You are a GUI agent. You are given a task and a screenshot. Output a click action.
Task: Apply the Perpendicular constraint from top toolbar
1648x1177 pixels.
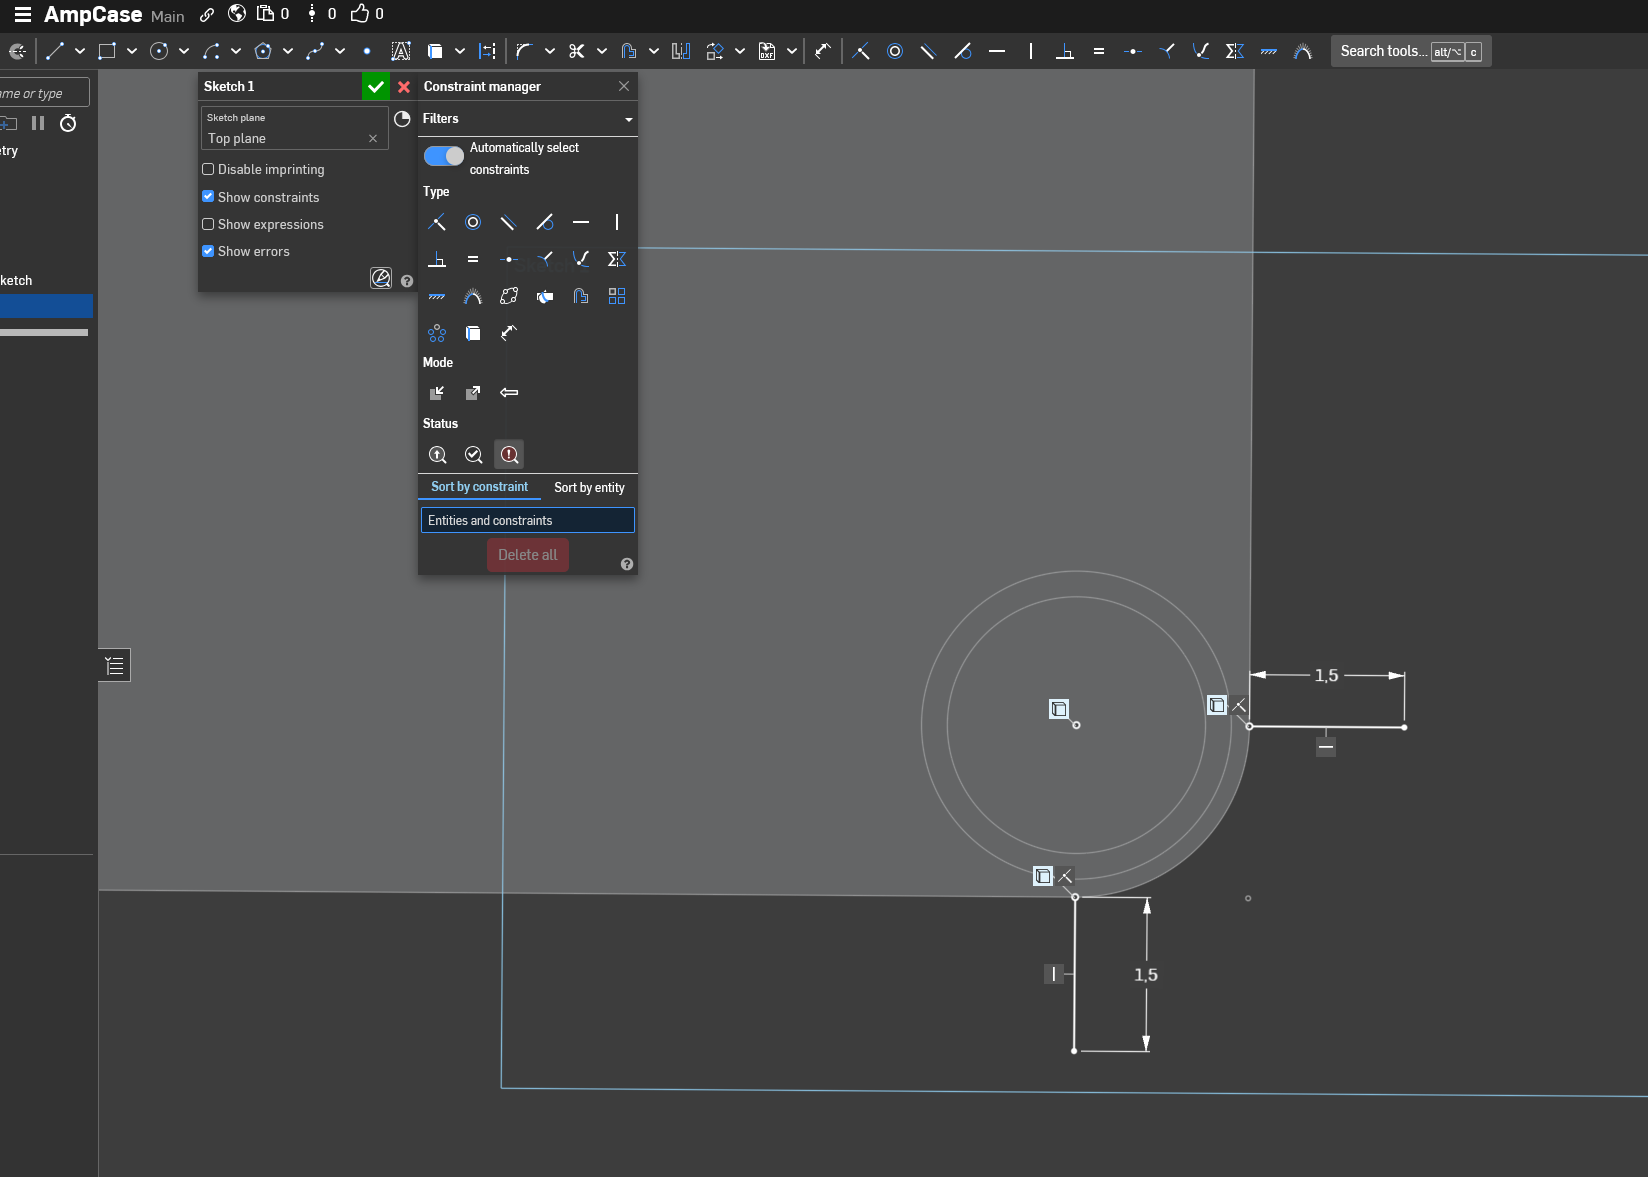click(x=1065, y=51)
